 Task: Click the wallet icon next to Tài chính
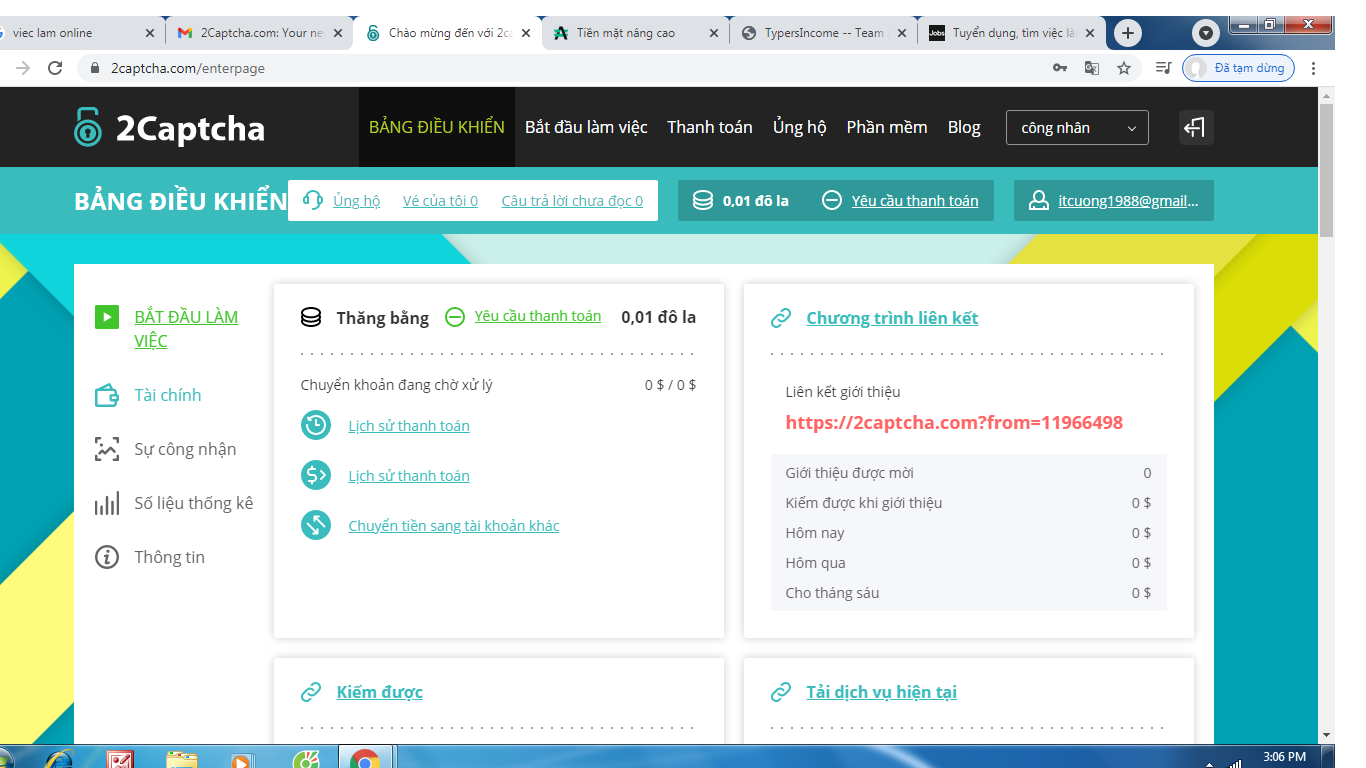tap(107, 396)
